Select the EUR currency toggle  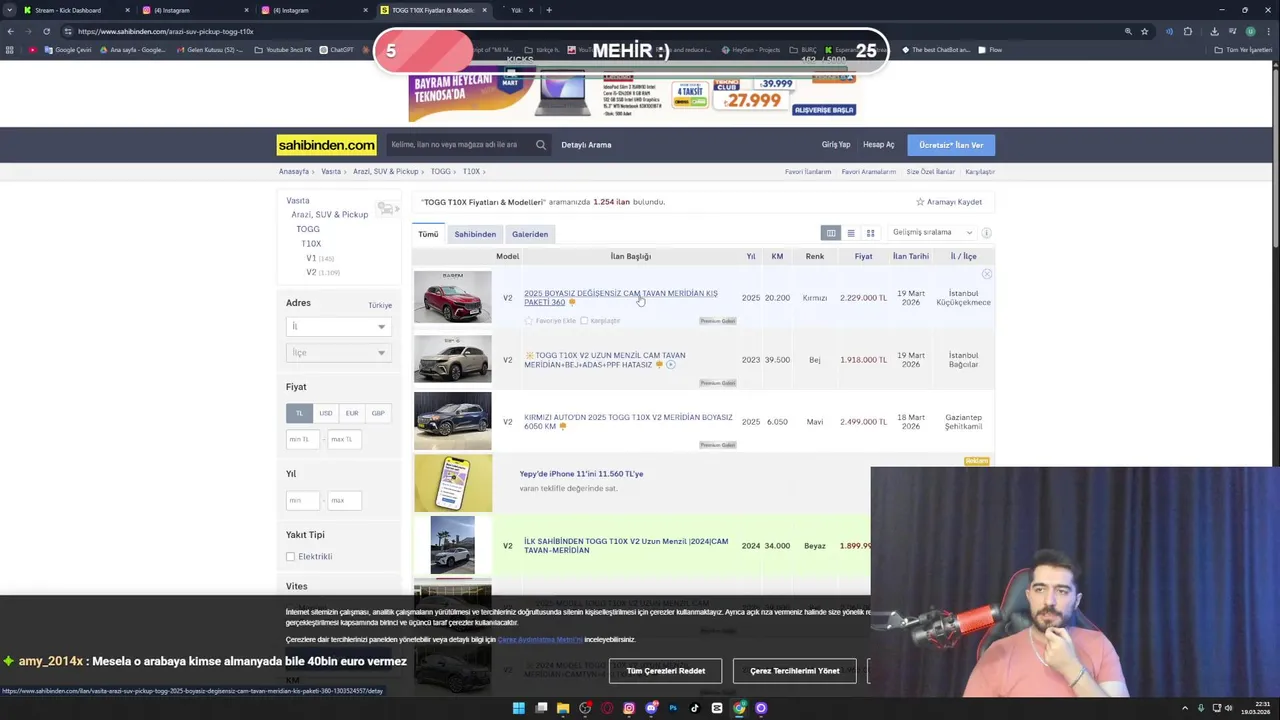point(352,413)
